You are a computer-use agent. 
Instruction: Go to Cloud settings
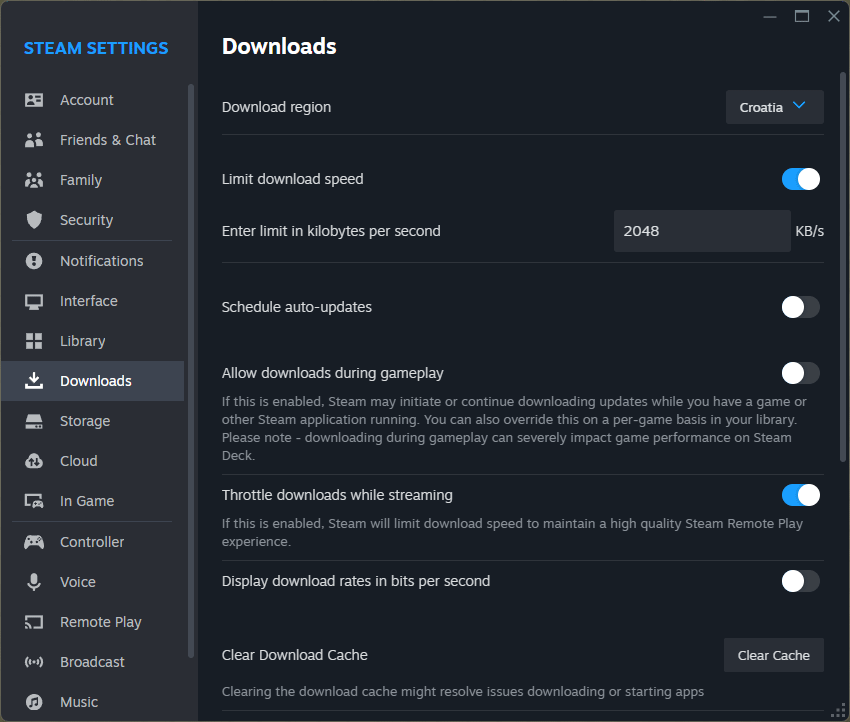[93, 461]
